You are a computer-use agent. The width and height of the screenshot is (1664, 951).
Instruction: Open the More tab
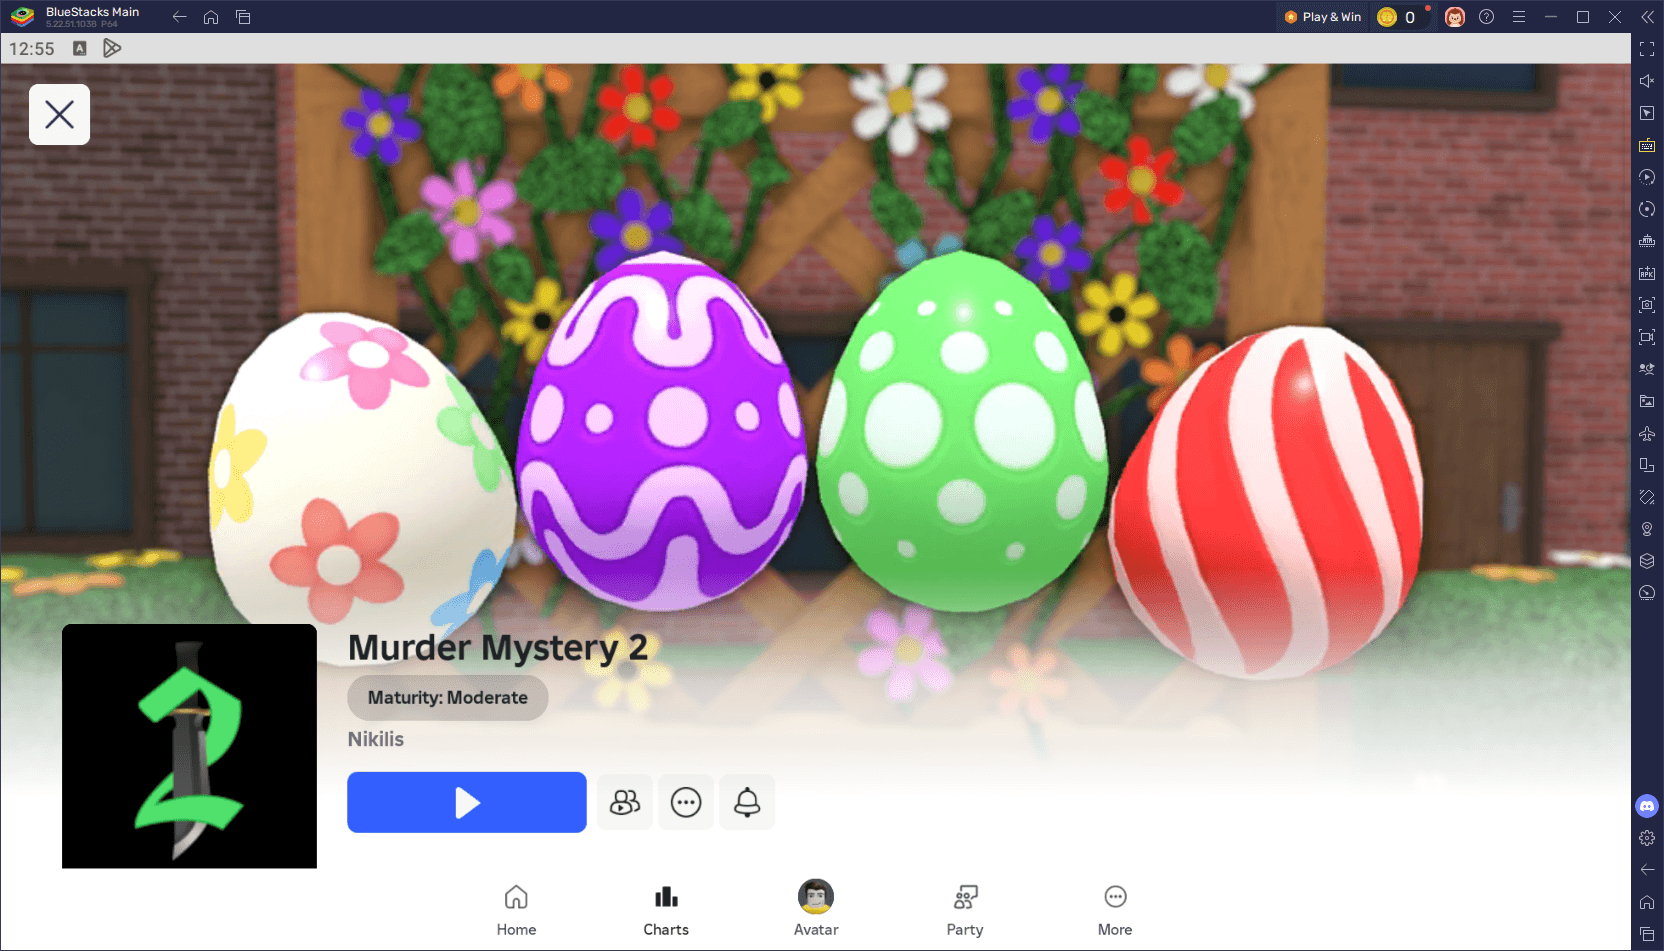tap(1115, 910)
